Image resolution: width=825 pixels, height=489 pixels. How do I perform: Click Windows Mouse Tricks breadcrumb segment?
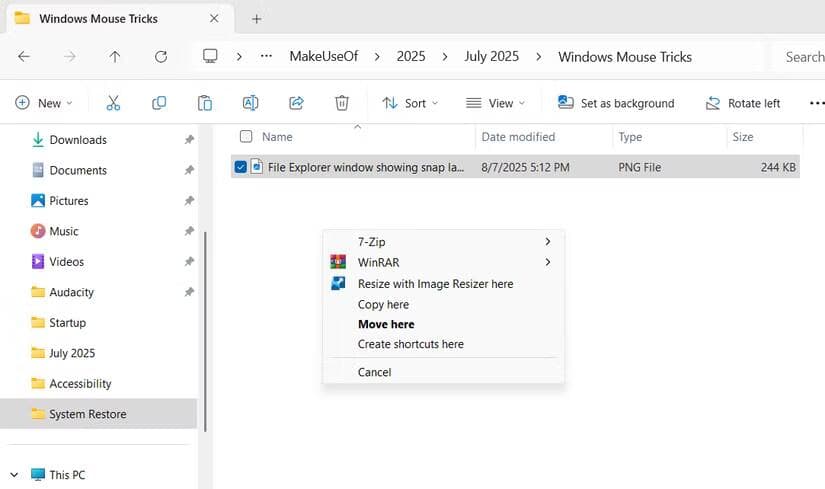coord(625,57)
